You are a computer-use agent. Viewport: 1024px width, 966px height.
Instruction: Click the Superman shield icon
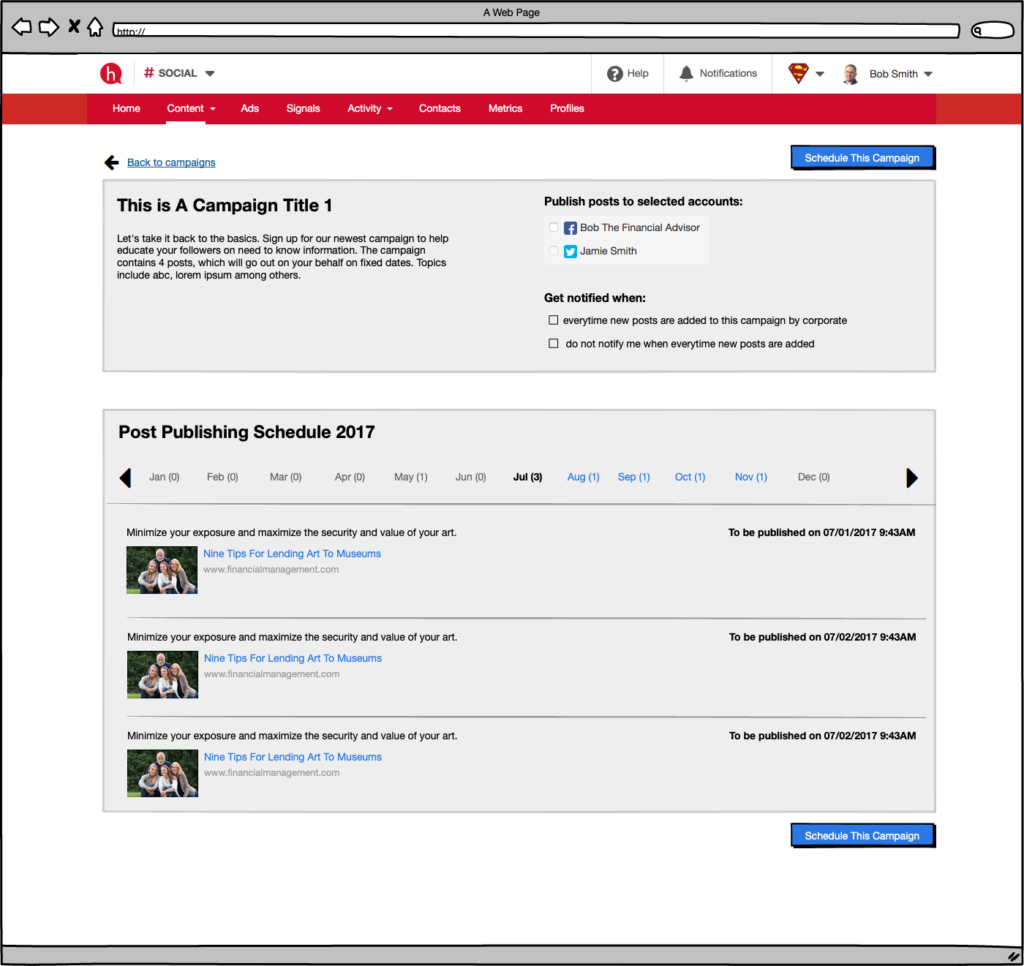coord(798,73)
